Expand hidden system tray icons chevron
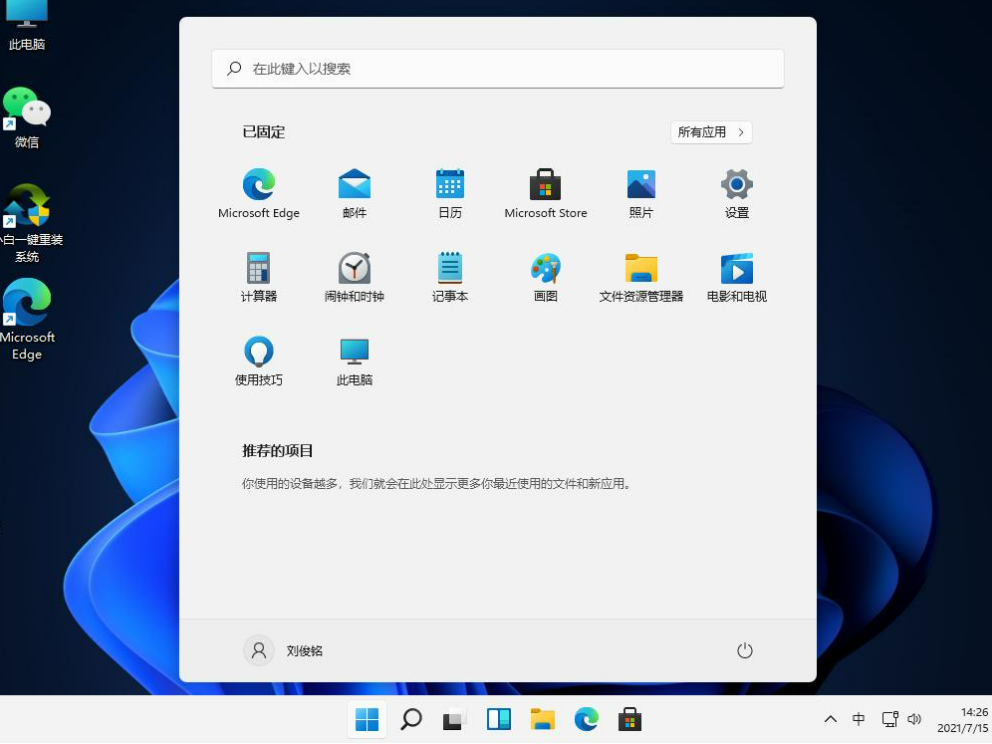The width and height of the screenshot is (992, 744). point(830,719)
